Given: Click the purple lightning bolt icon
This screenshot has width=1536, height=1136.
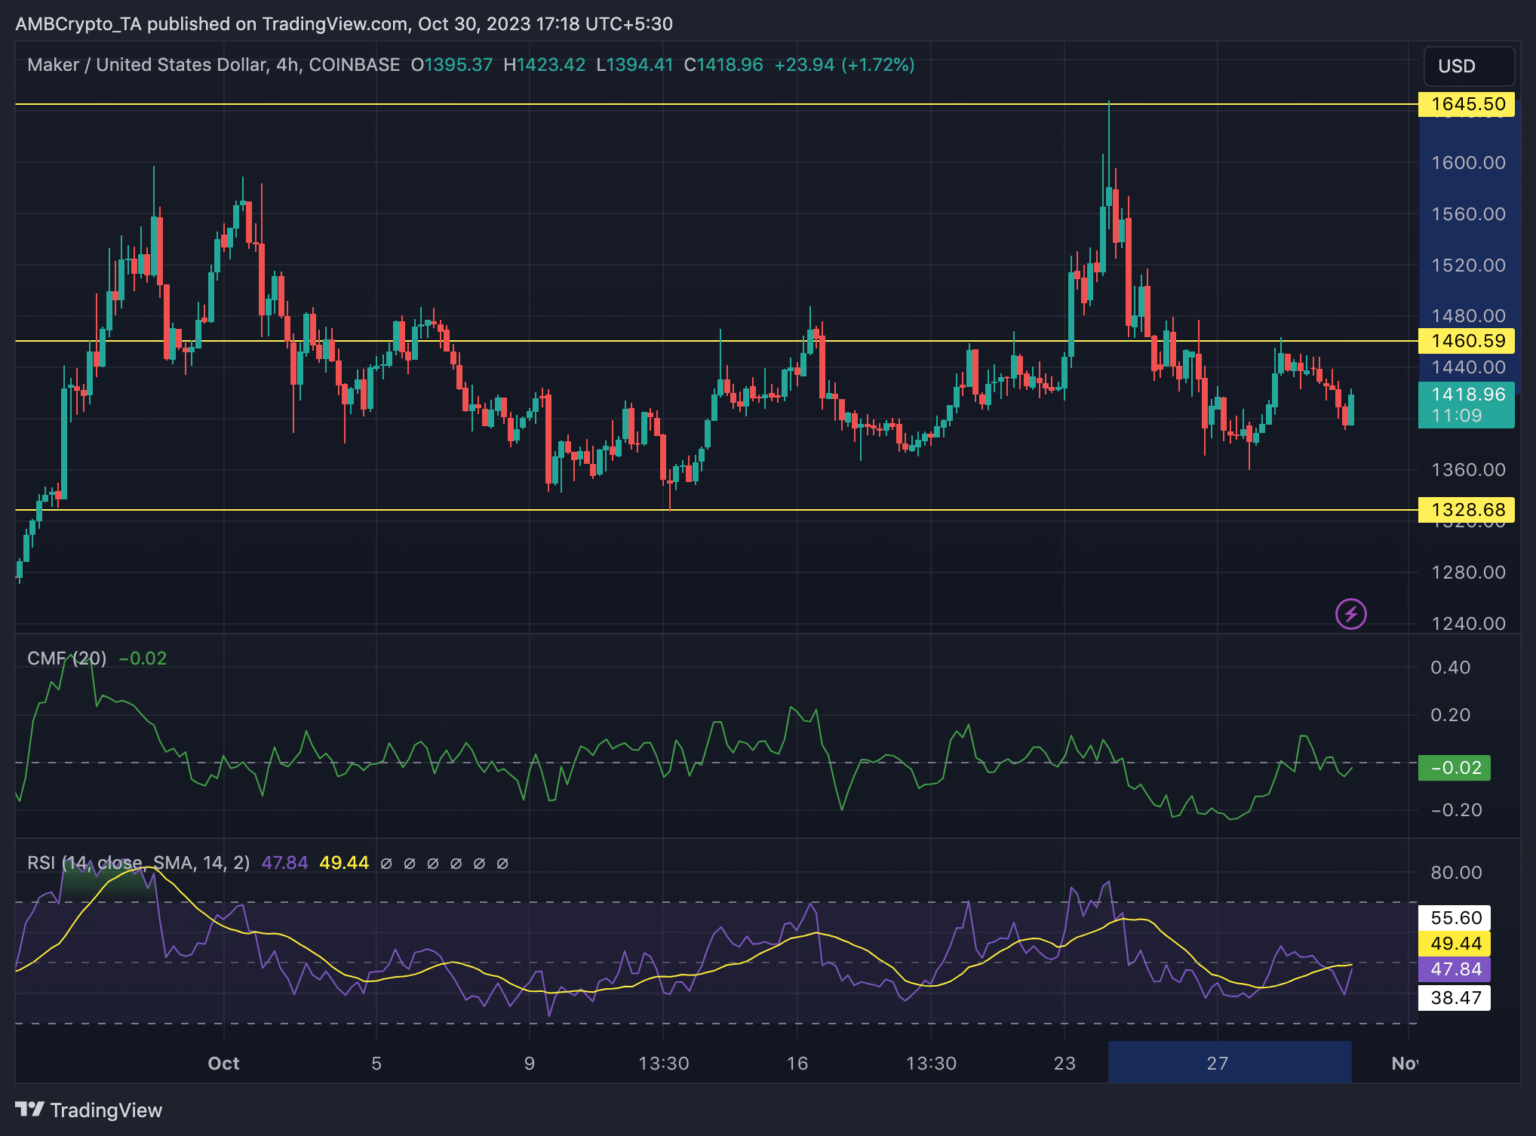Looking at the screenshot, I should [1351, 614].
